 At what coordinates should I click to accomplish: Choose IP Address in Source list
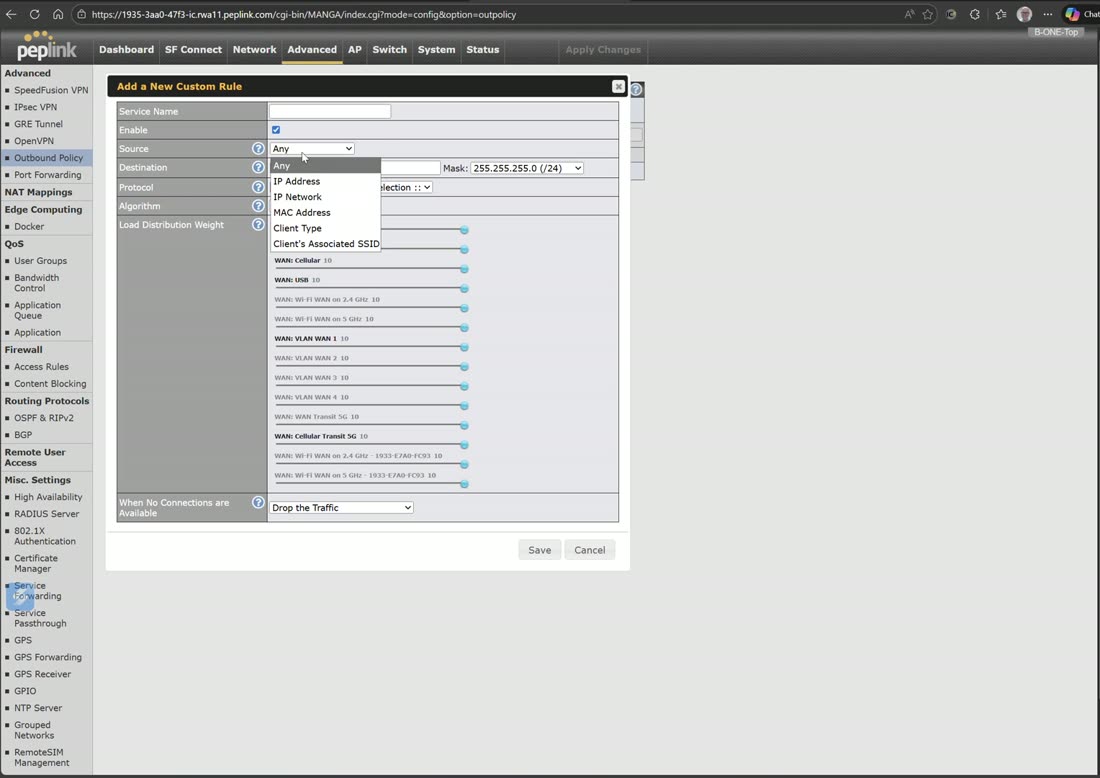[x=326, y=181]
